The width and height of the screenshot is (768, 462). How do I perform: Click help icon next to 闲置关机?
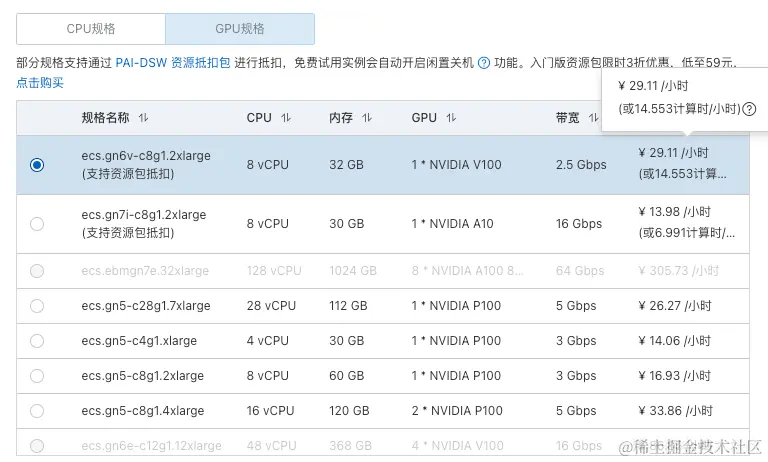point(484,63)
